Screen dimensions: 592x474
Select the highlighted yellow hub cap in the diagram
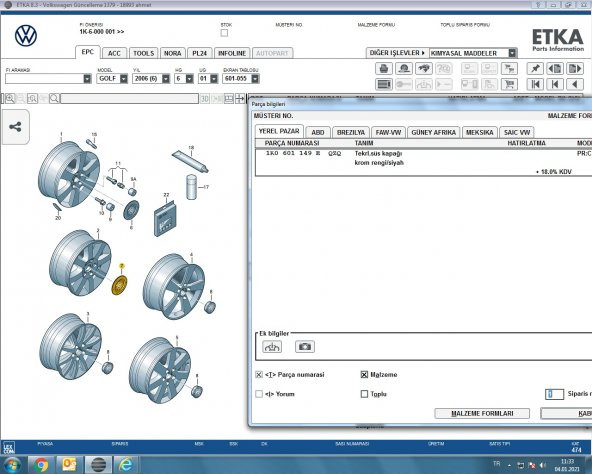coord(119,285)
